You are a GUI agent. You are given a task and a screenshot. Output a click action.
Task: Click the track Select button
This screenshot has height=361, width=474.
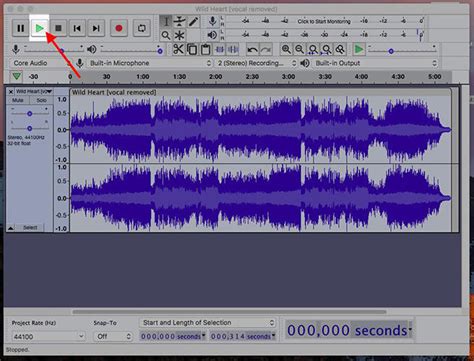pyautogui.click(x=30, y=228)
